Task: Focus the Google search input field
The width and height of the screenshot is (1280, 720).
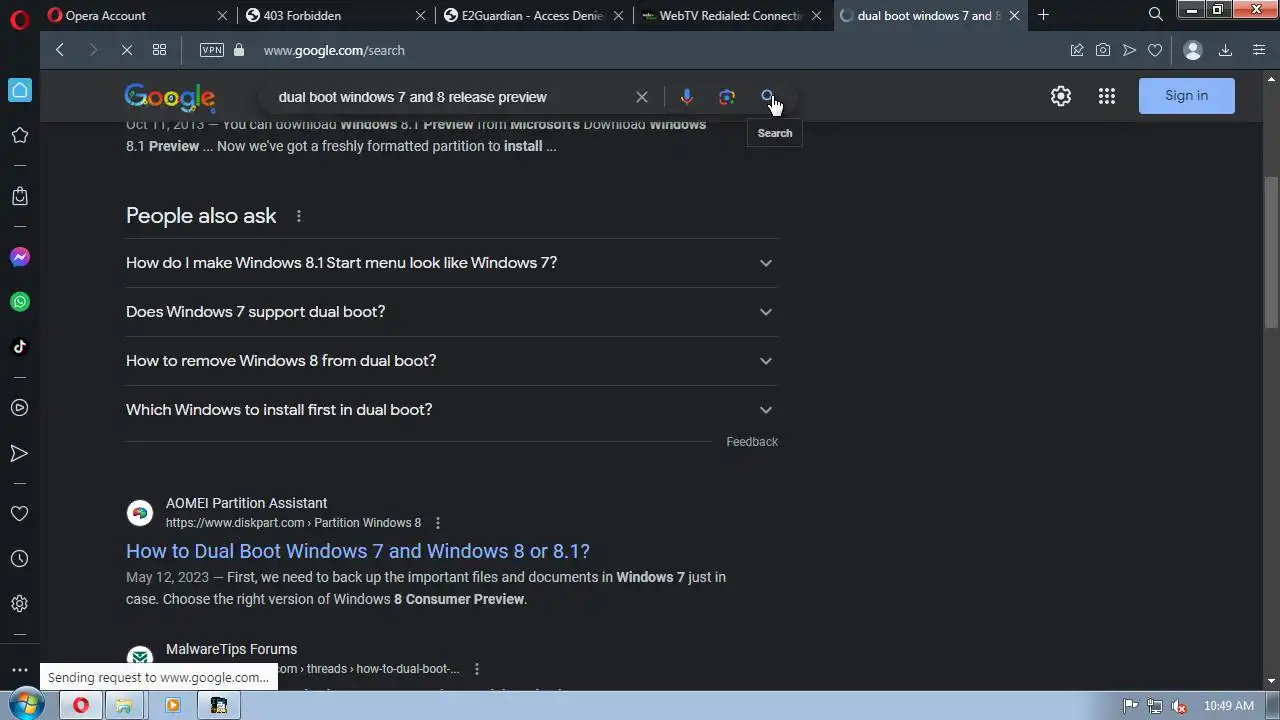Action: click(x=450, y=97)
